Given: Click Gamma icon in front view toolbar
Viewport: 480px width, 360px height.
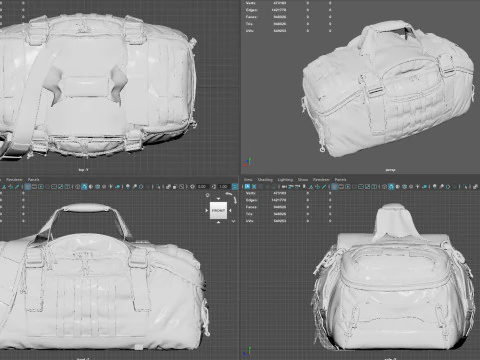Looking at the screenshot, I should pyautogui.click(x=214, y=187).
